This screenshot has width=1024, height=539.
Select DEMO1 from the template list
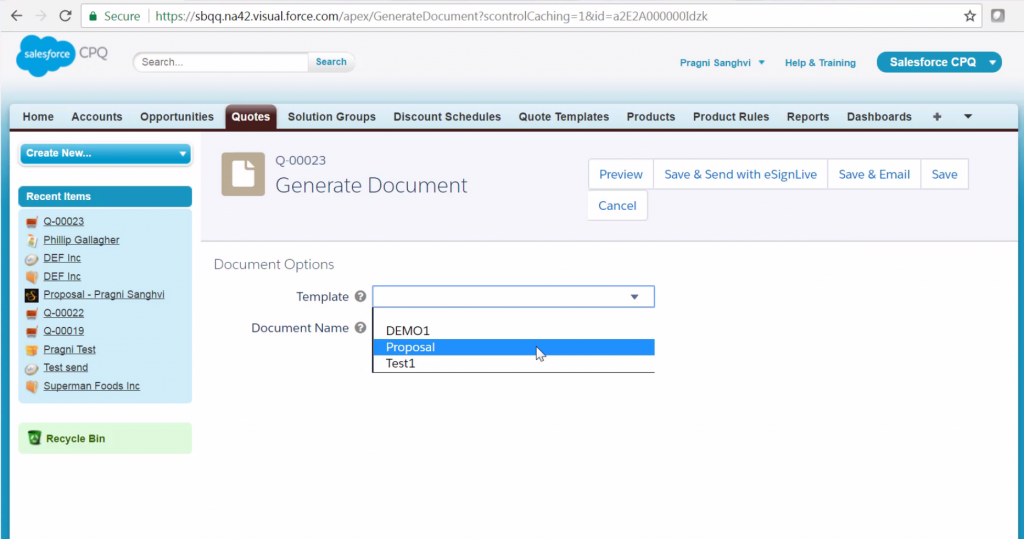pos(513,331)
